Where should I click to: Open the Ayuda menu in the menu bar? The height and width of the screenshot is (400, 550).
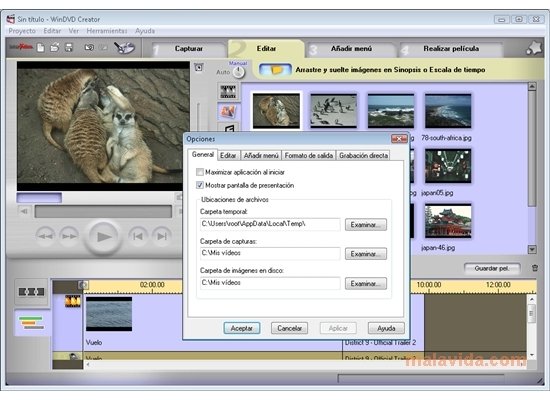(x=145, y=31)
